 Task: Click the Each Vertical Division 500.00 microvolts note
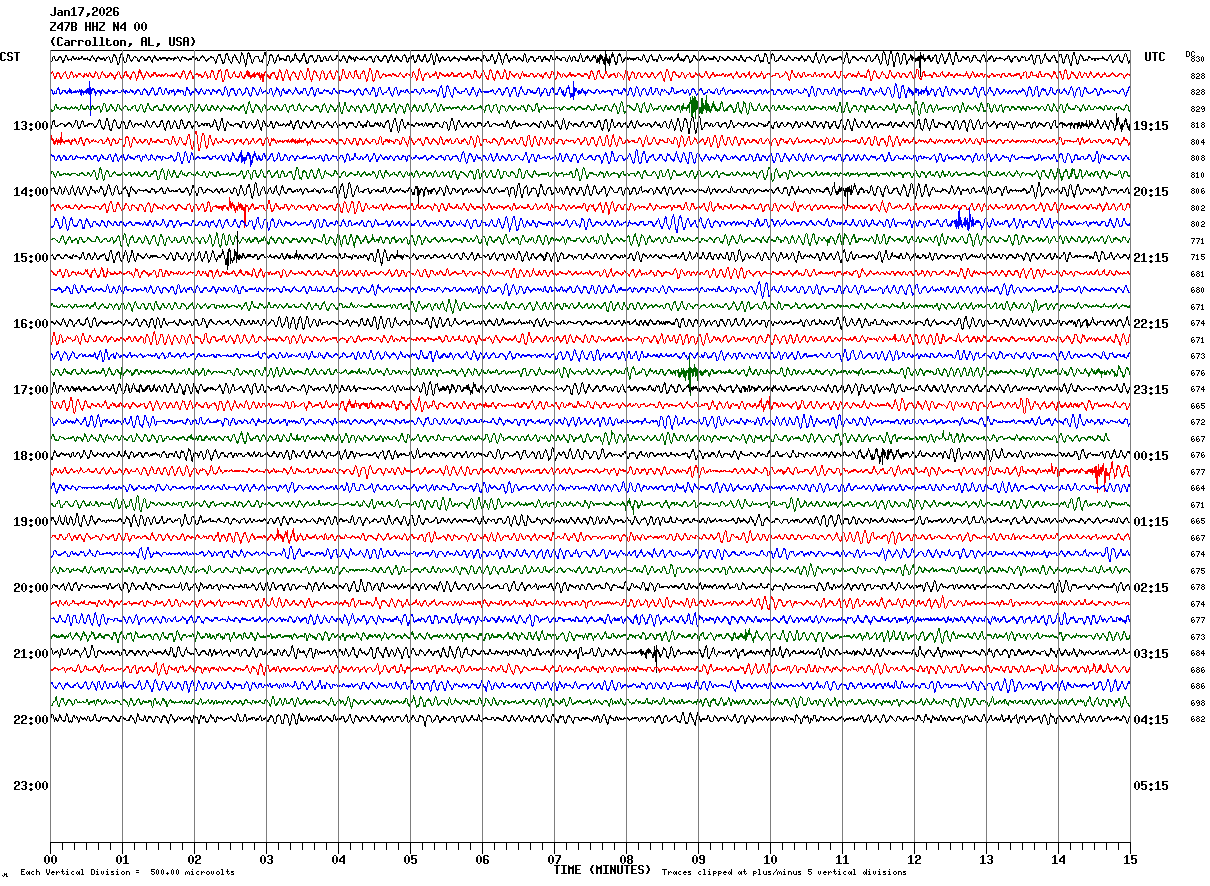click(128, 872)
